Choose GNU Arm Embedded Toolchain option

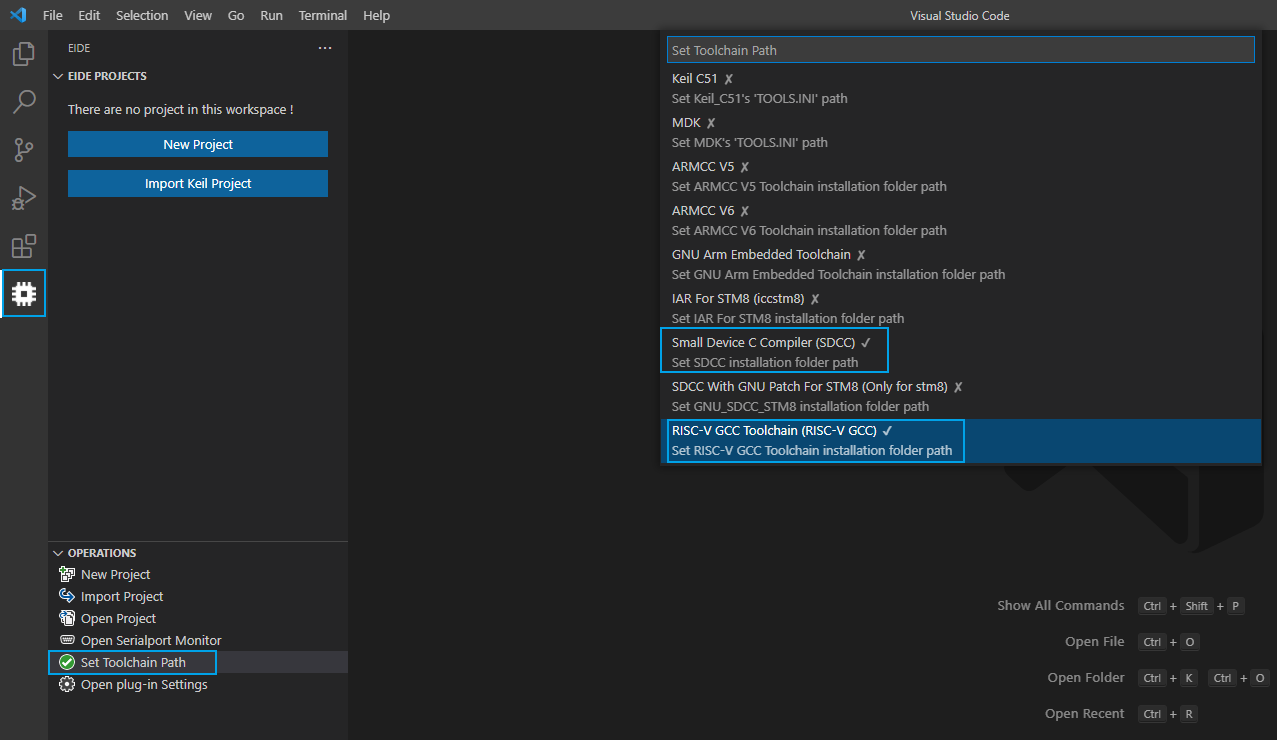point(960,264)
